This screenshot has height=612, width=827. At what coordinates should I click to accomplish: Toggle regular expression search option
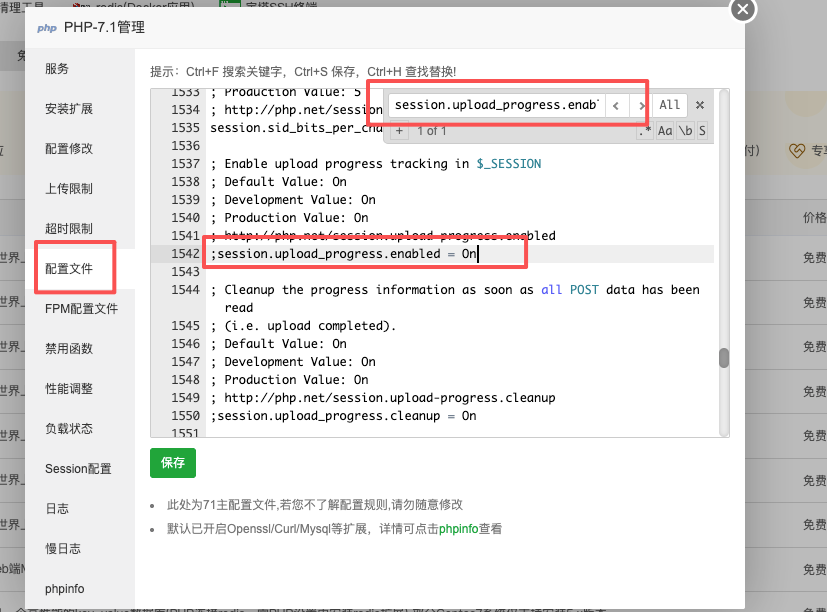pyautogui.click(x=645, y=131)
